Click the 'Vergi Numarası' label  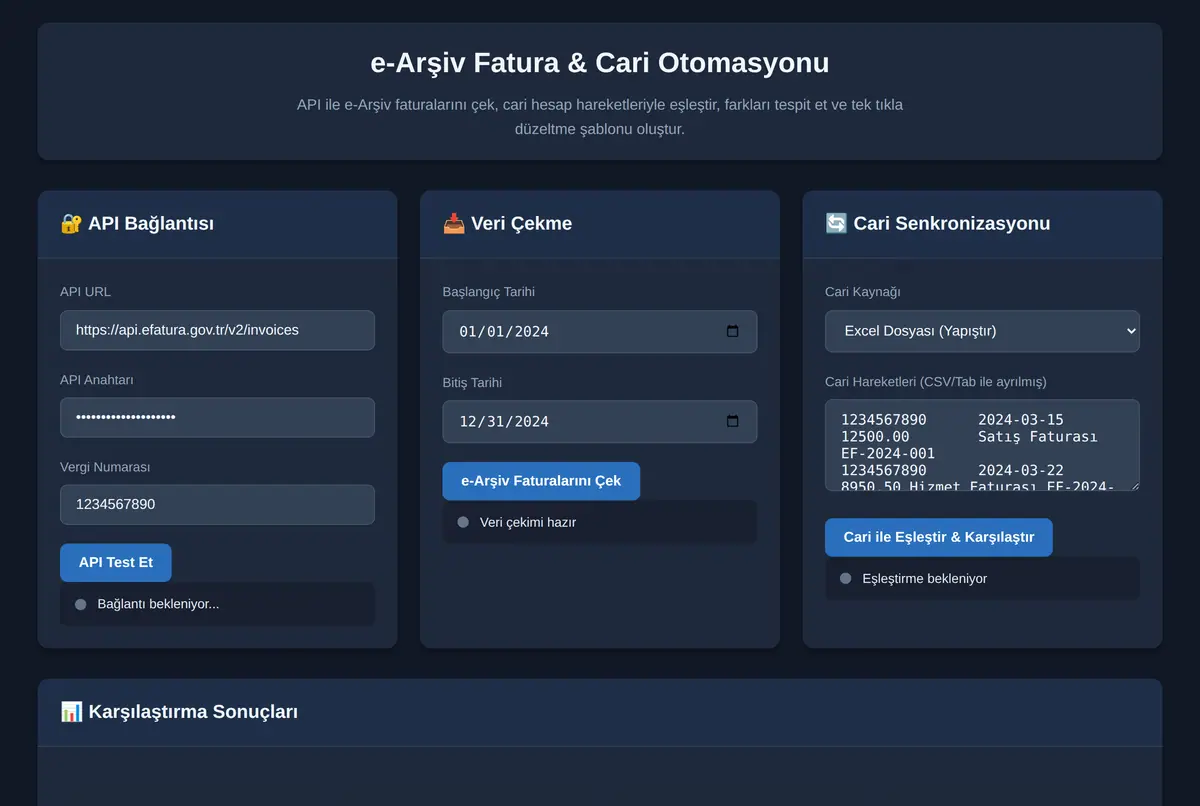pos(105,467)
